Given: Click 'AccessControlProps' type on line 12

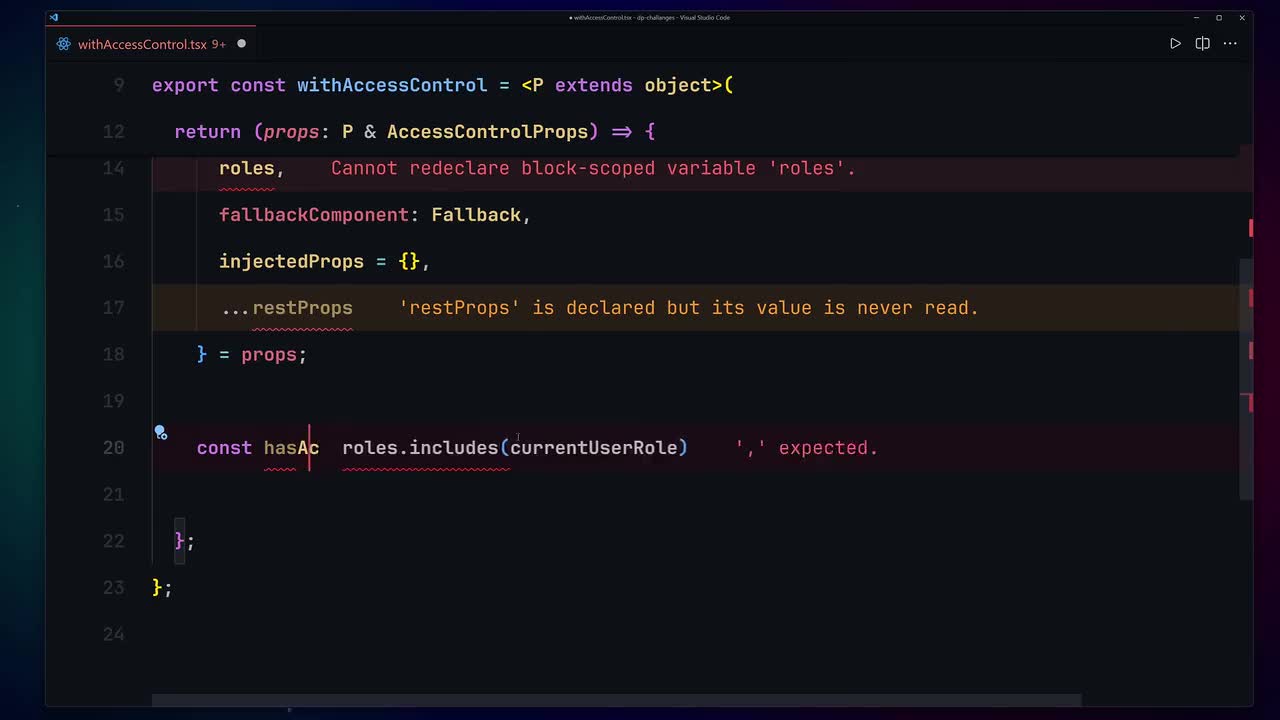Looking at the screenshot, I should pyautogui.click(x=487, y=131).
